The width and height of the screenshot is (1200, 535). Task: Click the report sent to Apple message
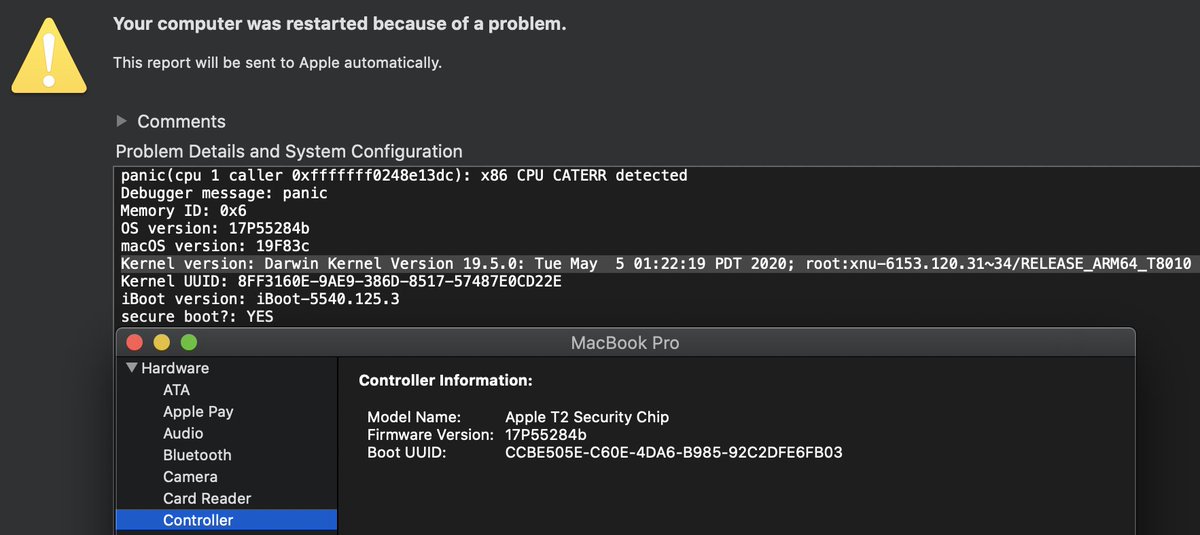[x=277, y=63]
